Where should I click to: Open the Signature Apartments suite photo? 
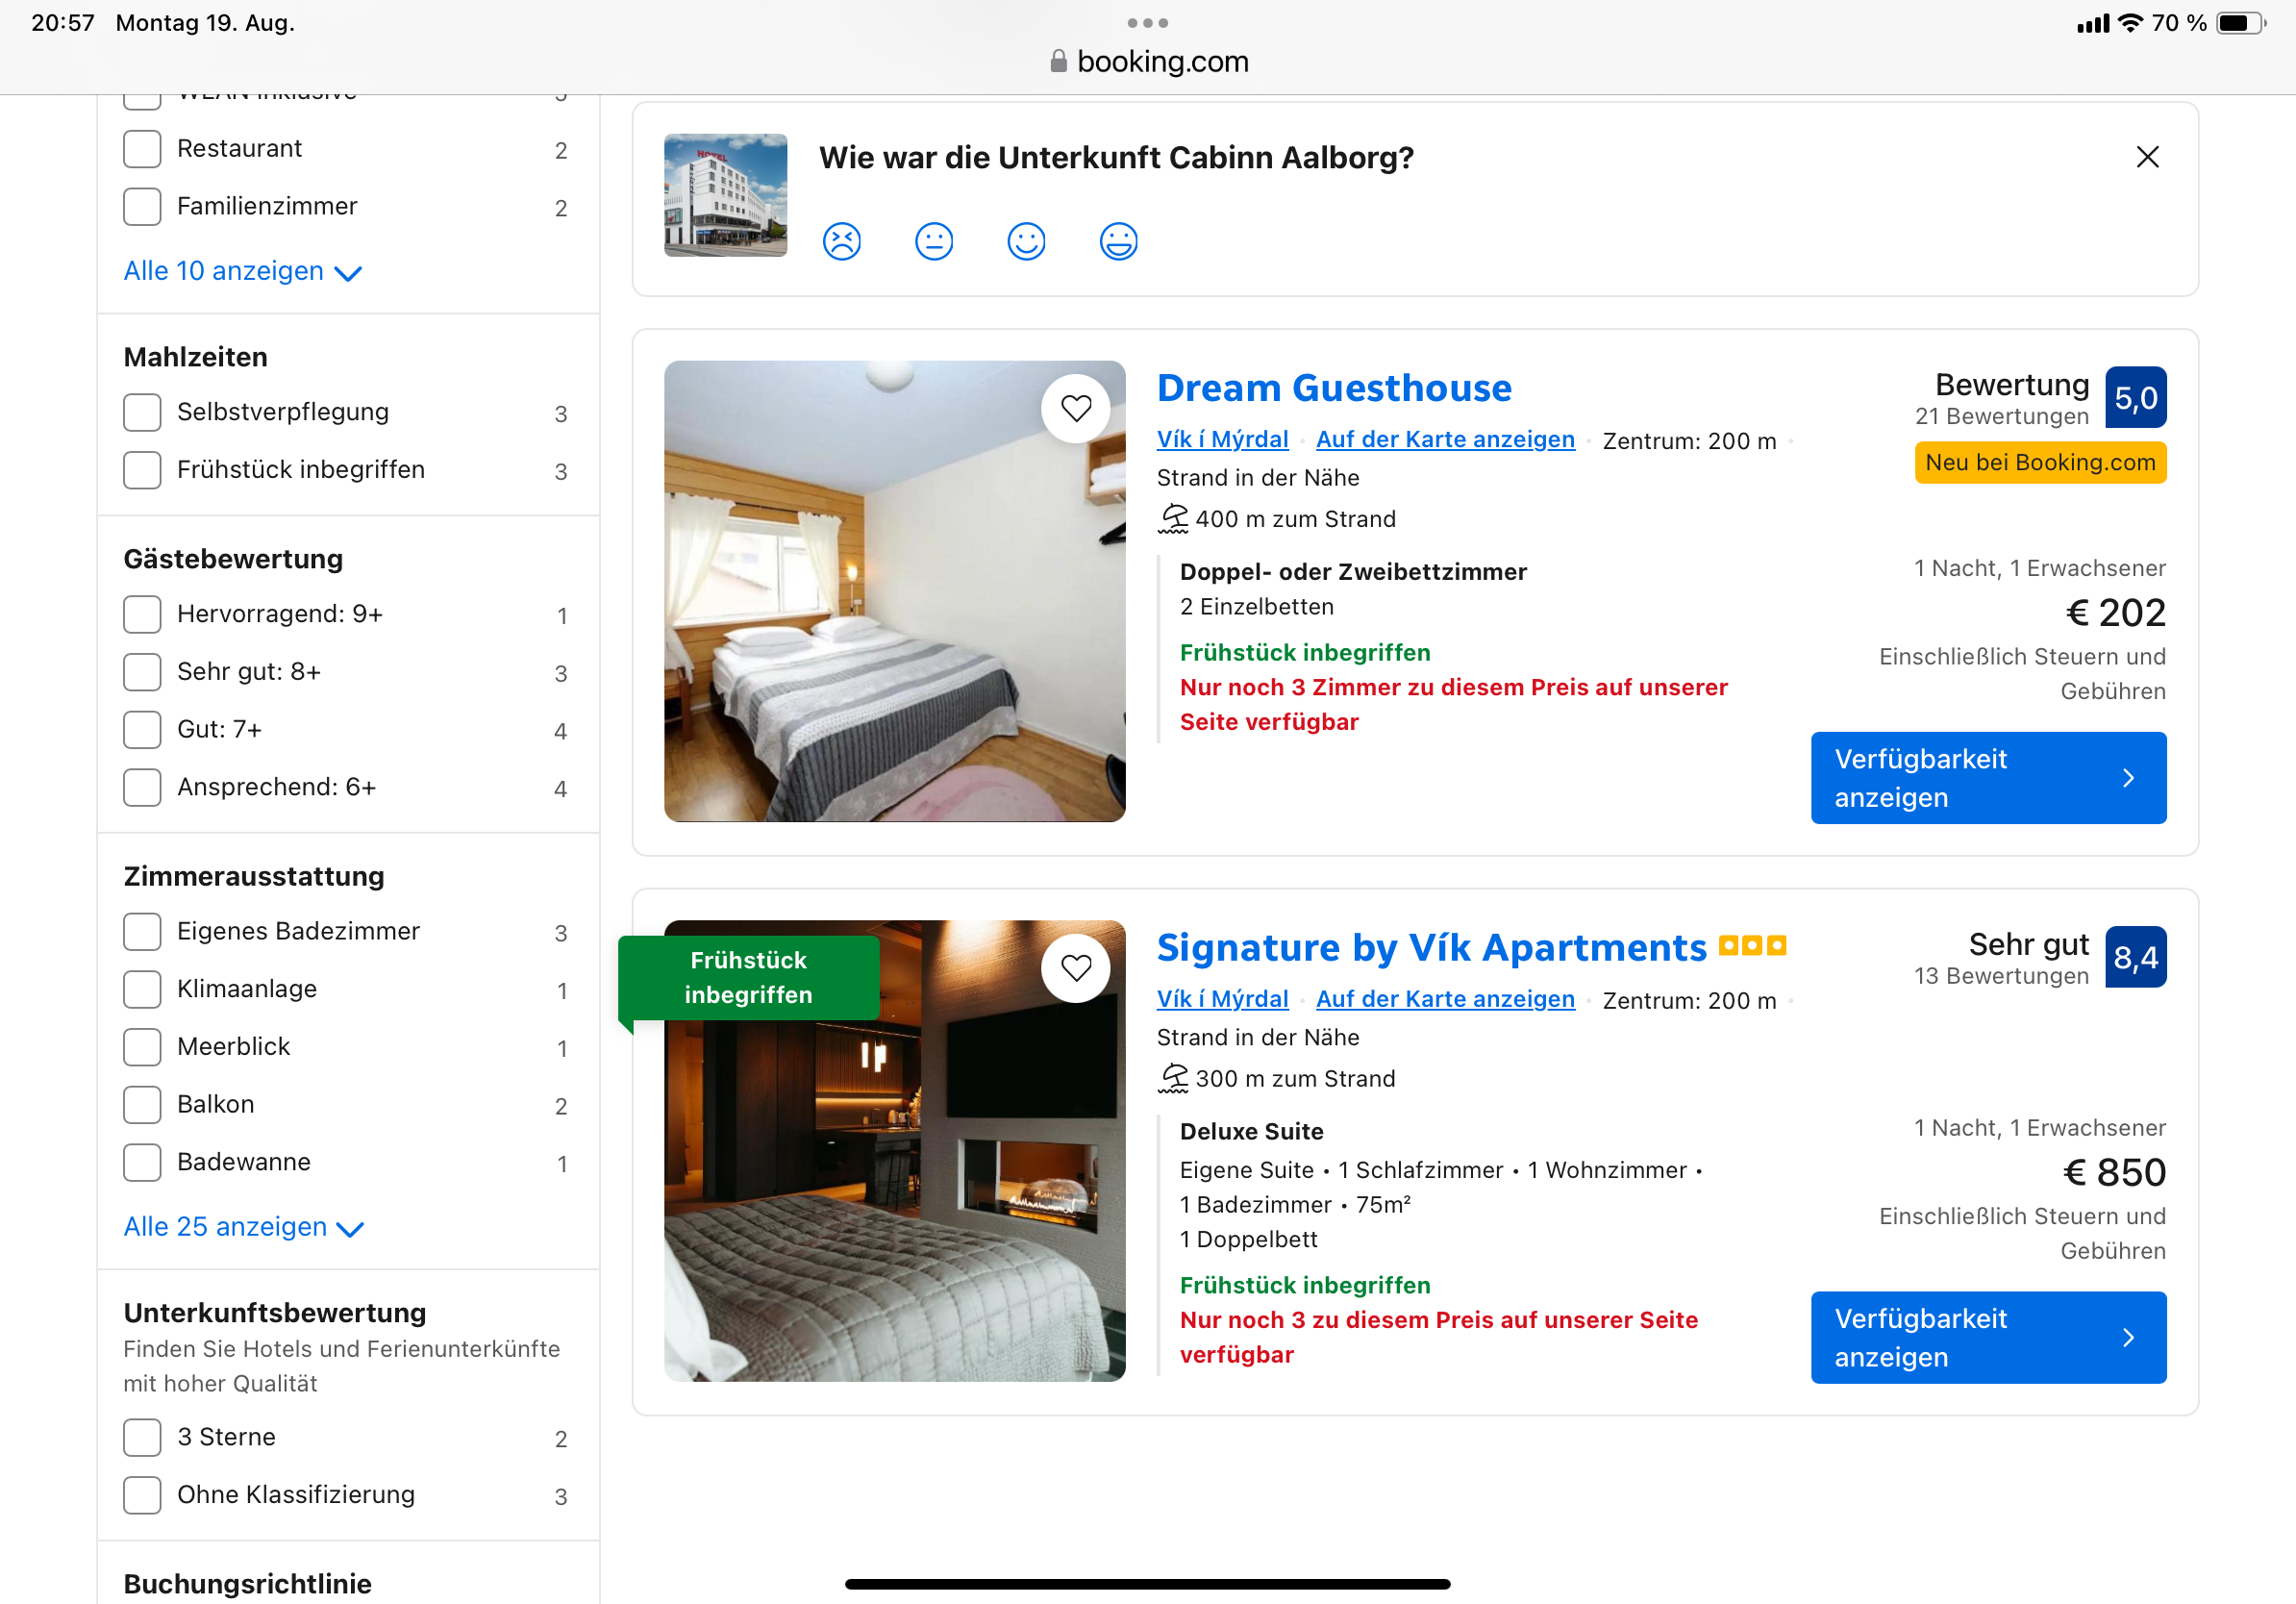coord(894,1150)
